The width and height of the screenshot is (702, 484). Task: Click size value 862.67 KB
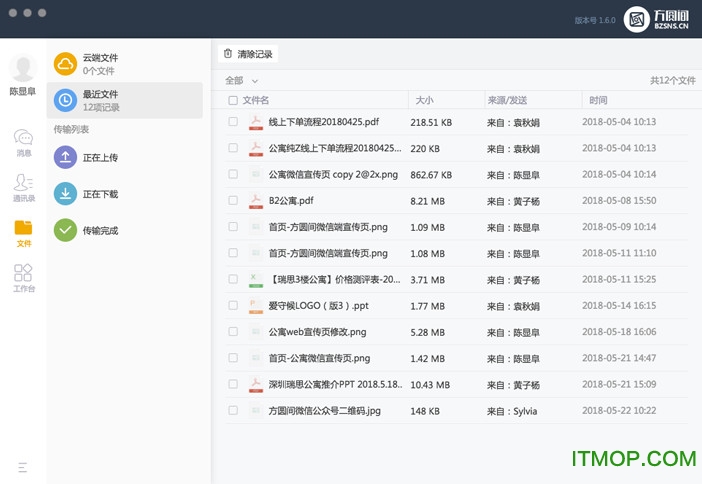coord(431,175)
